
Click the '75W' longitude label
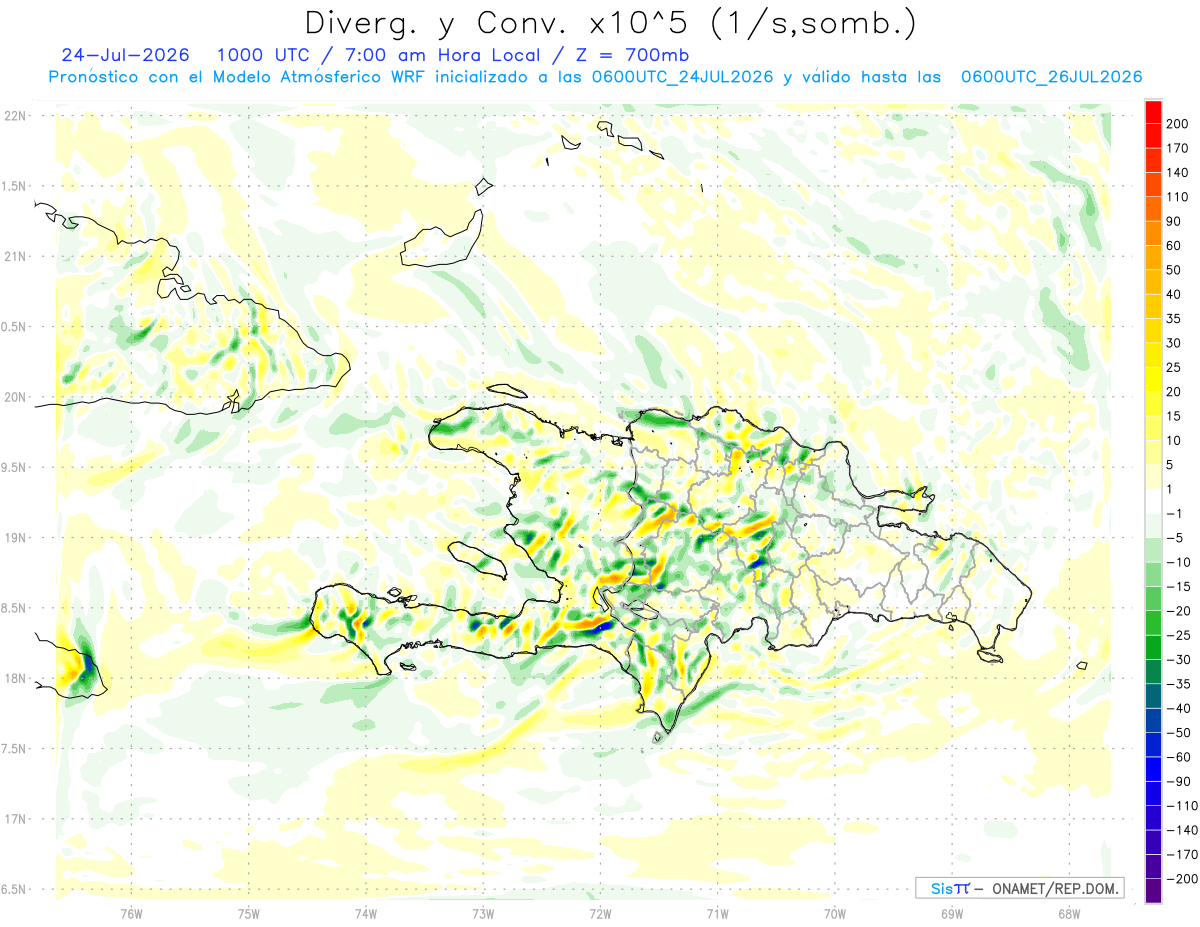(x=248, y=915)
